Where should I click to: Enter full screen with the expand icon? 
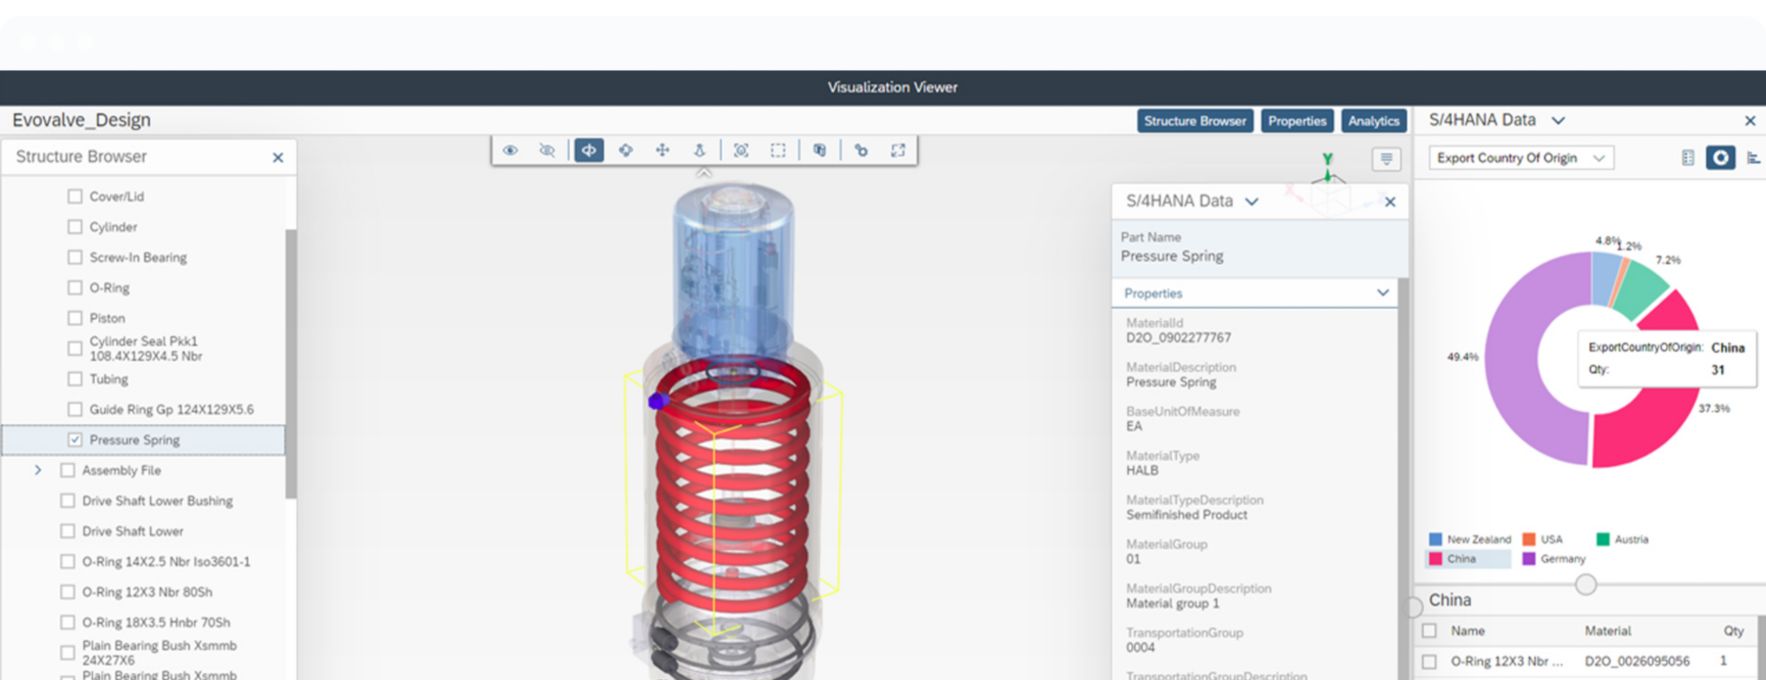tap(898, 150)
